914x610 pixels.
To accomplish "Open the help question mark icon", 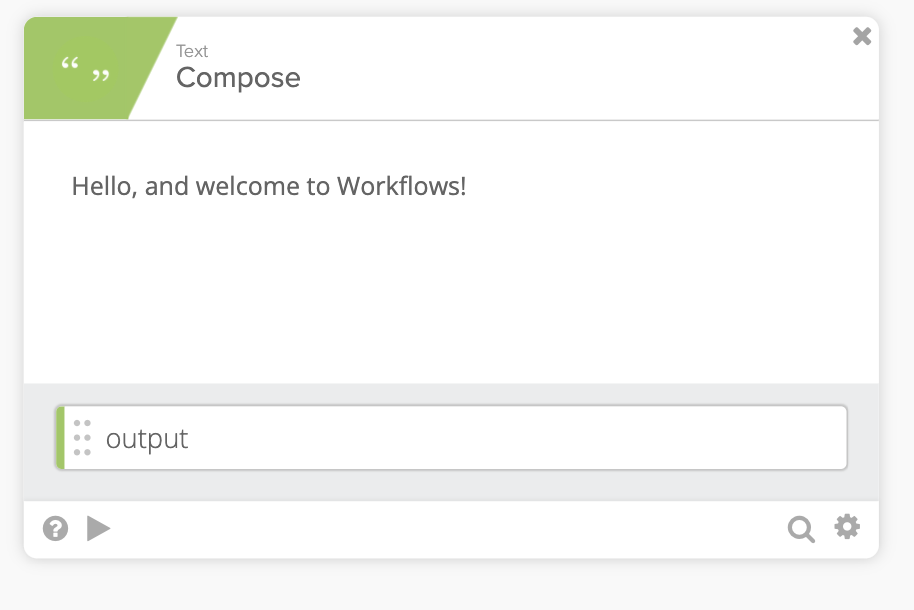I will point(56,528).
